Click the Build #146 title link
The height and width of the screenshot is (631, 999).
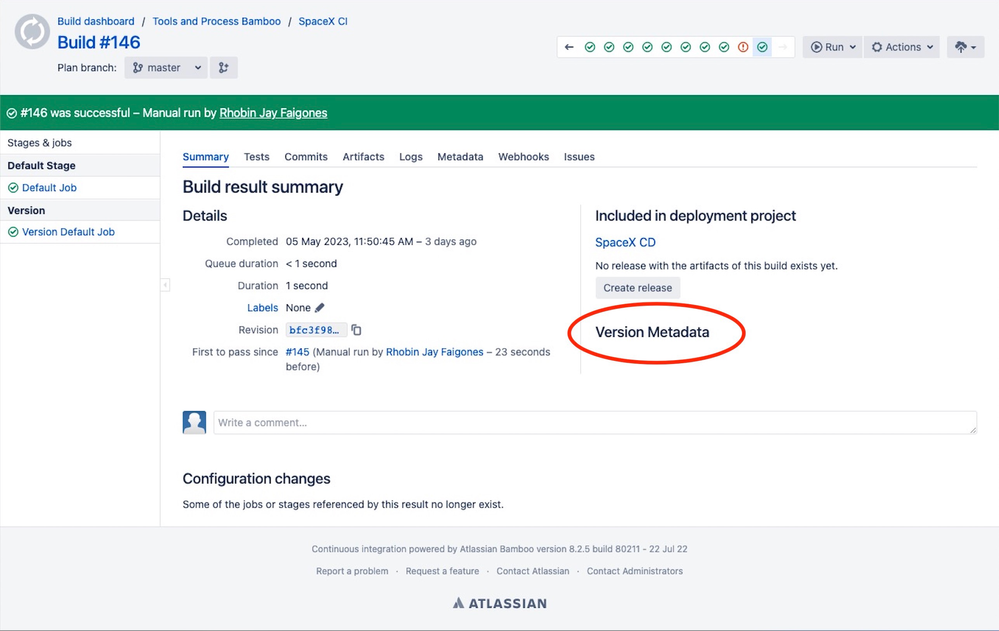point(99,42)
